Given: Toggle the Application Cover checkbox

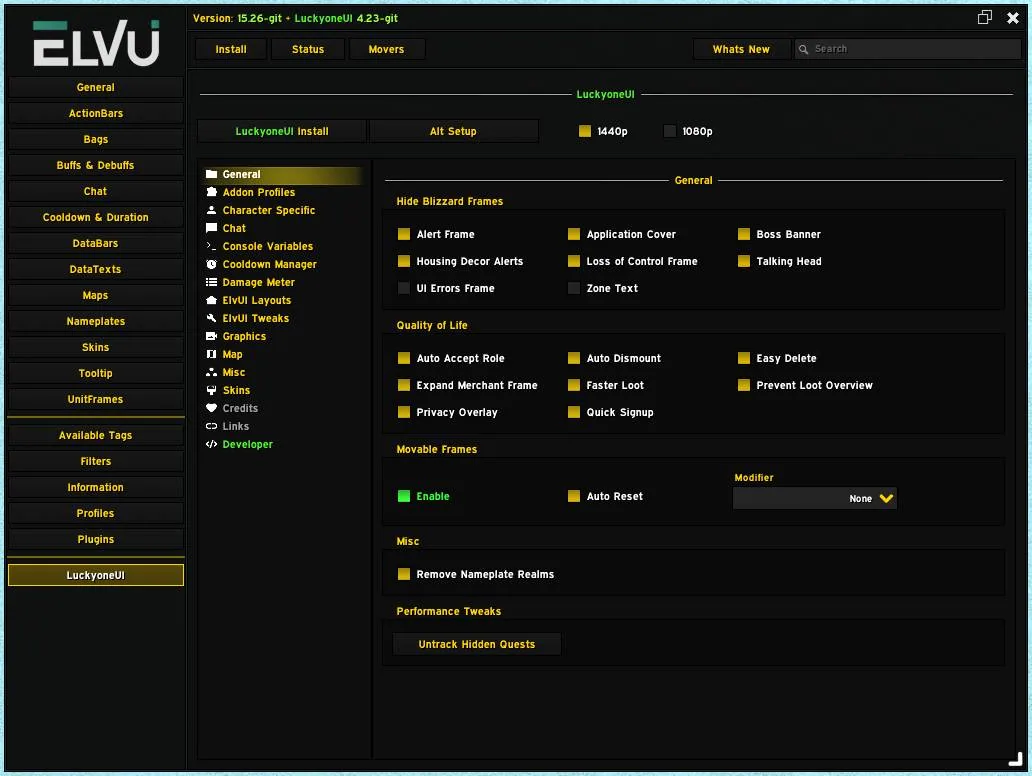Looking at the screenshot, I should [574, 234].
